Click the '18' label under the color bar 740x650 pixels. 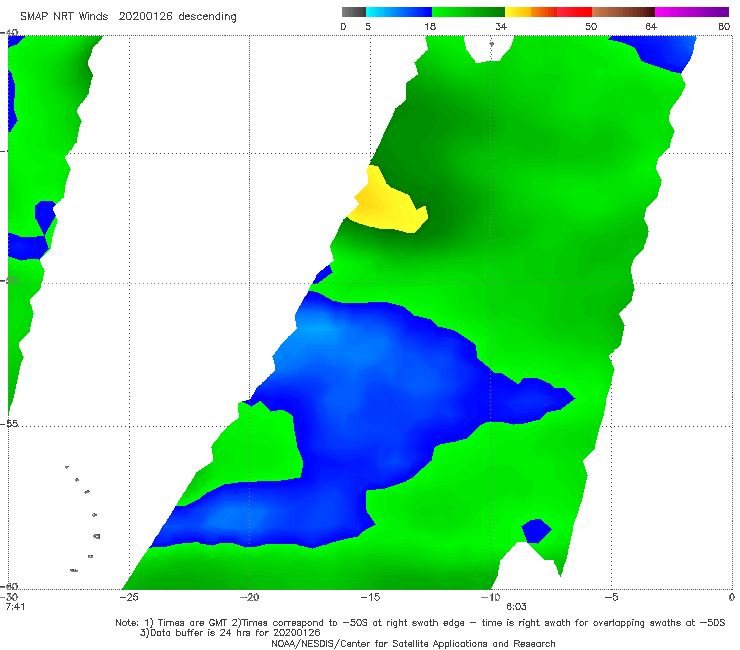click(430, 26)
